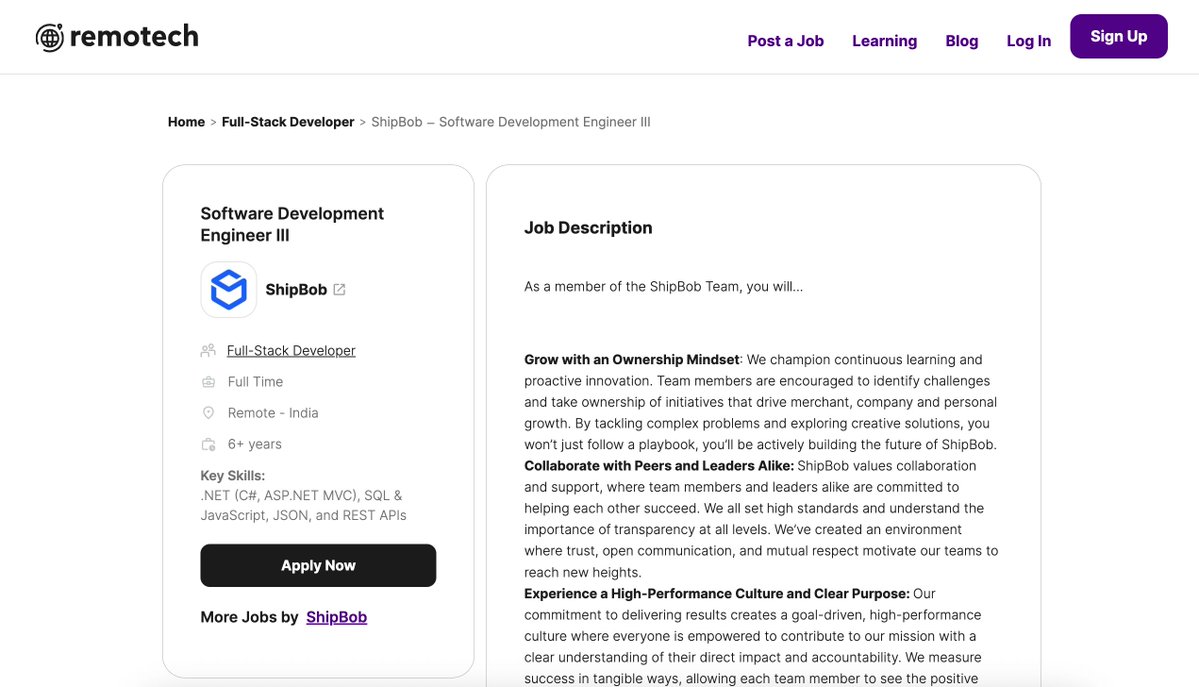Open the Home breadcrumb link
This screenshot has height=687, width=1199.
point(186,120)
